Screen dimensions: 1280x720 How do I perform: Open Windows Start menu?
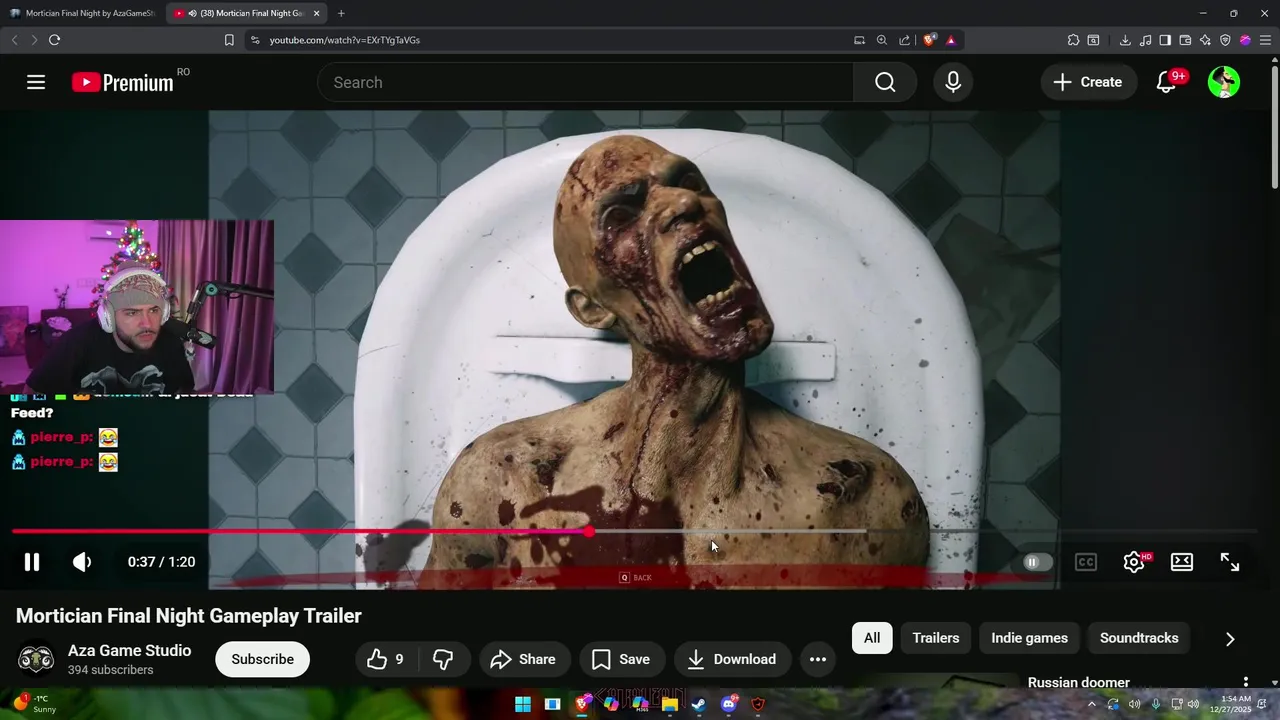[x=523, y=704]
